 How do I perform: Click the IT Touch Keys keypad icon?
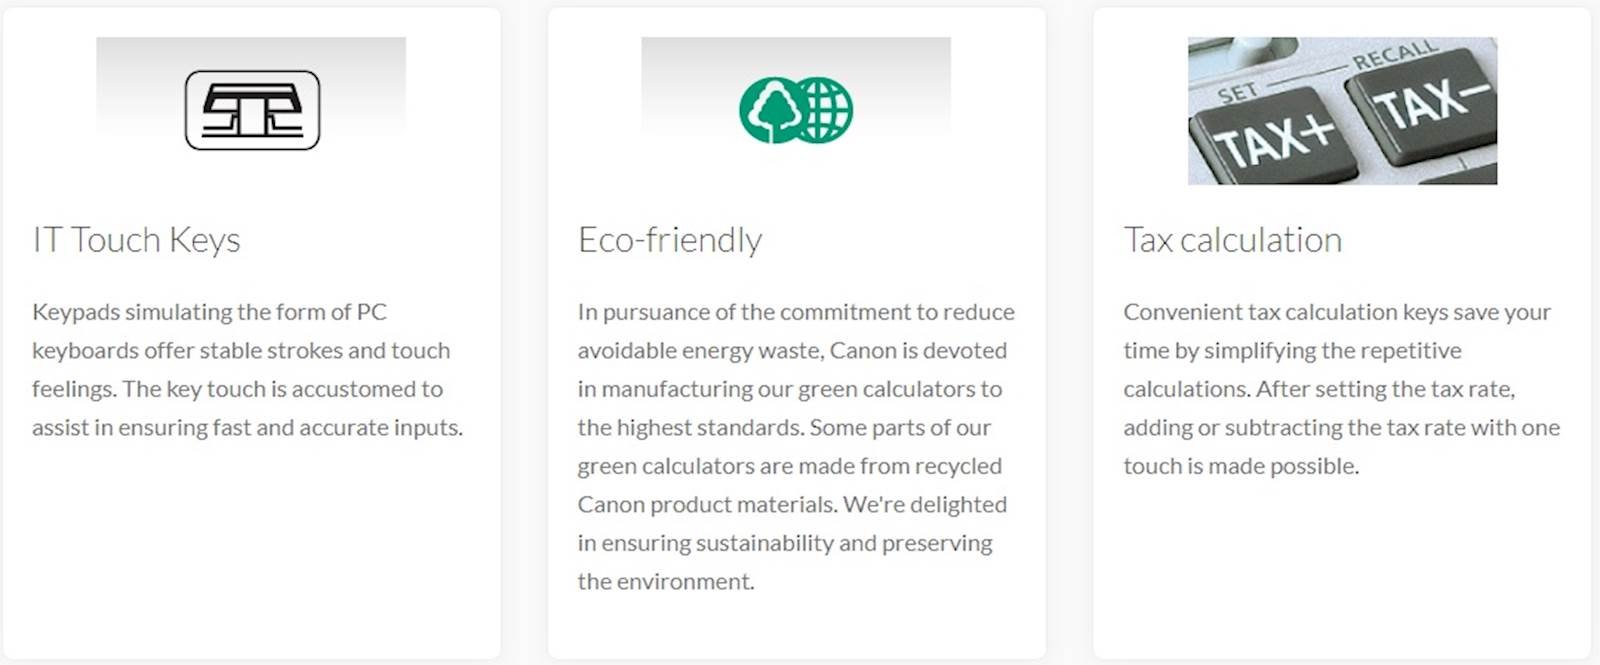pyautogui.click(x=252, y=110)
